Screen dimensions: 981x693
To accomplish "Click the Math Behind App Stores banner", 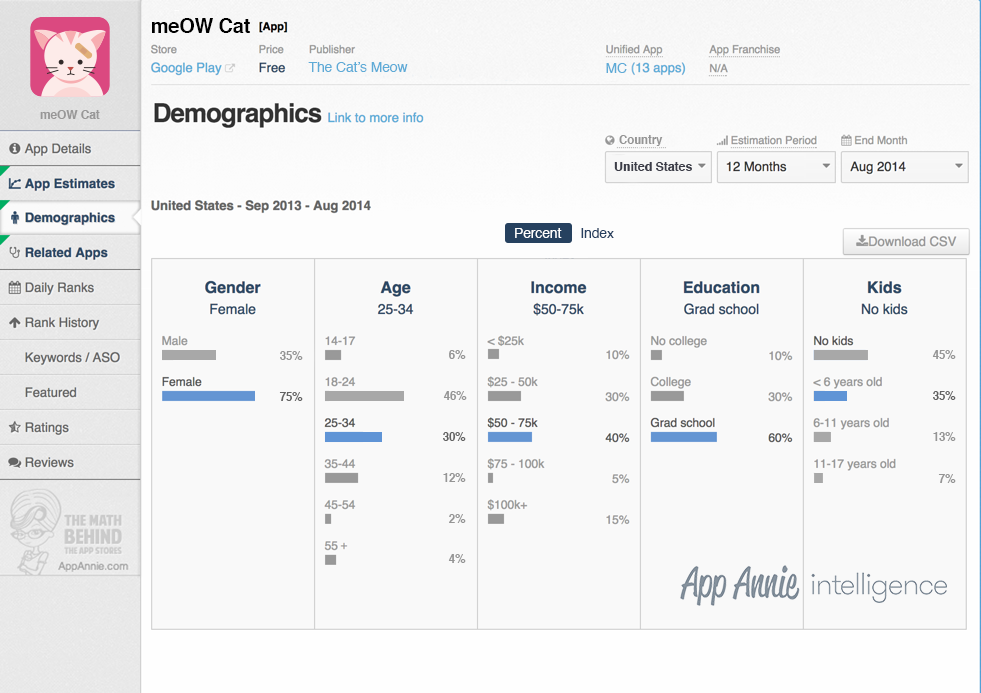I will coord(69,532).
